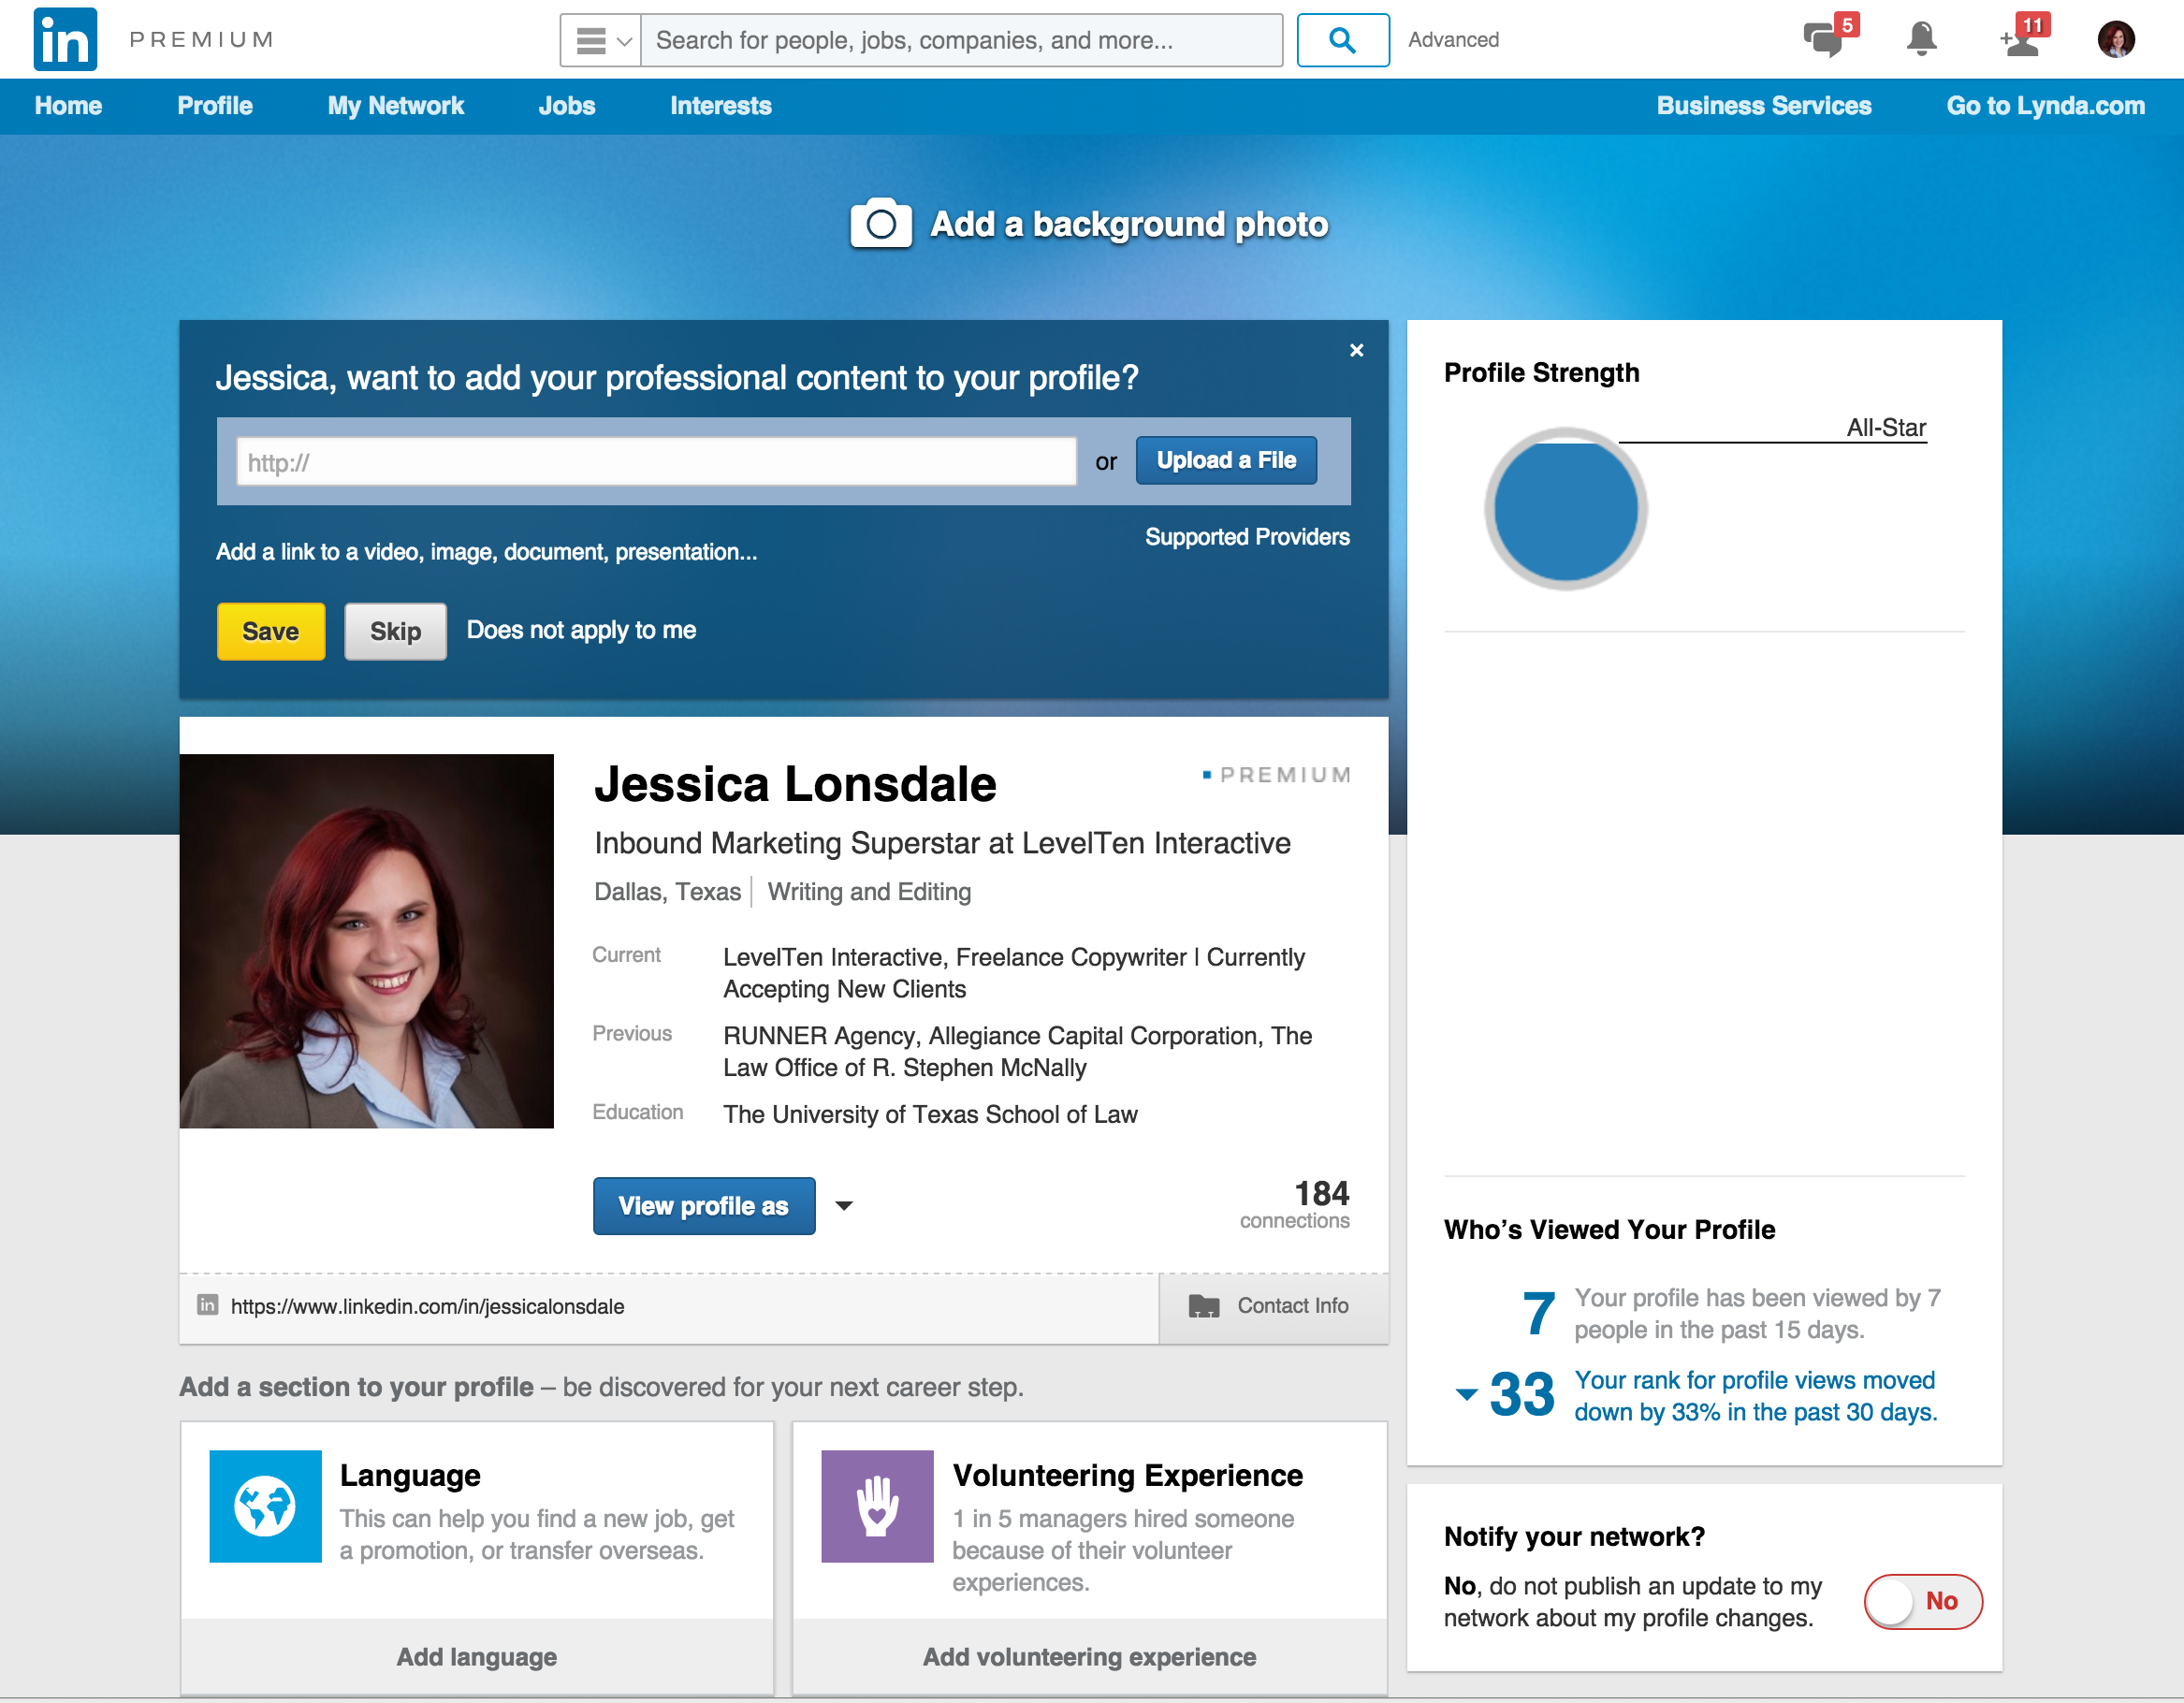The height and width of the screenshot is (1703, 2184).
Task: Click the Language section title
Action: (x=410, y=1475)
